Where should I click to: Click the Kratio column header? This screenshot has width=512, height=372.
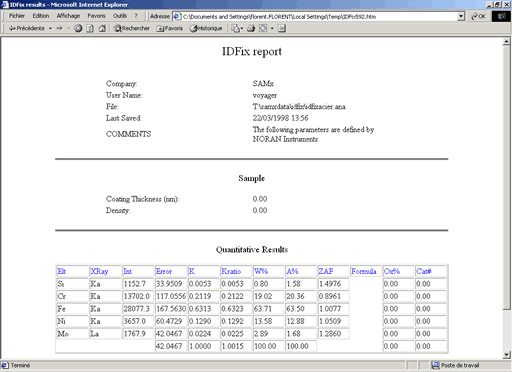click(x=231, y=271)
